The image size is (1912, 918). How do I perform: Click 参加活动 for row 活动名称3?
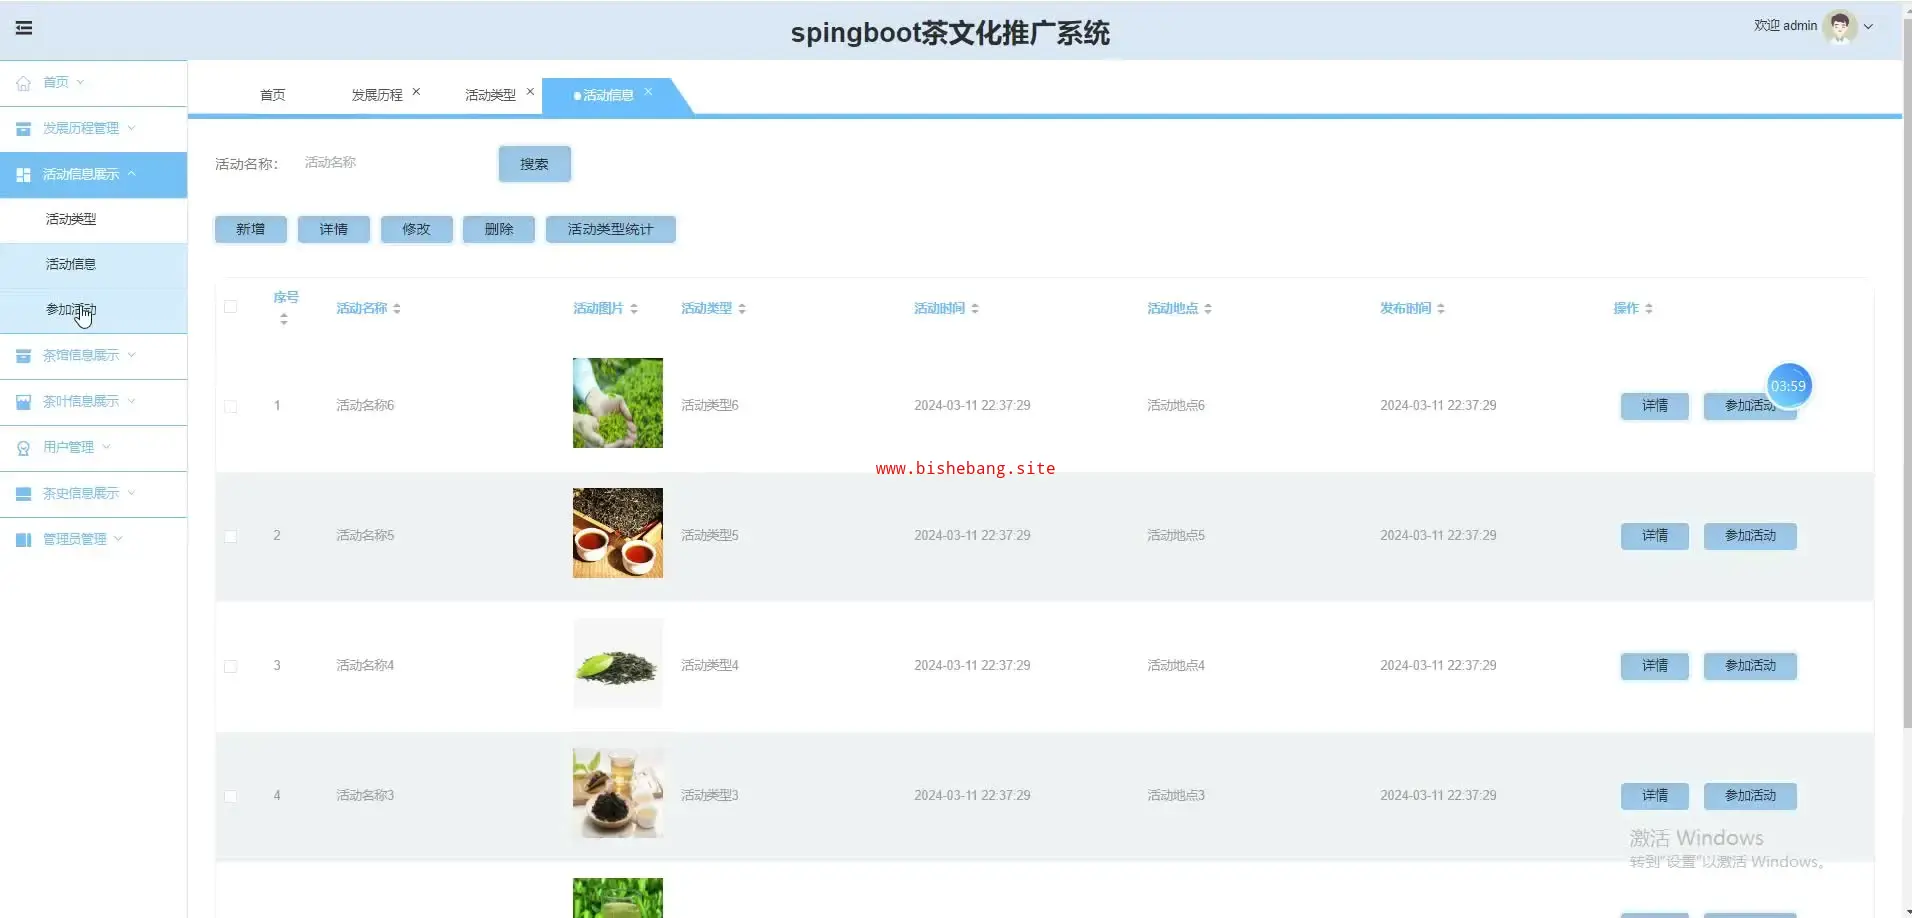(x=1750, y=796)
